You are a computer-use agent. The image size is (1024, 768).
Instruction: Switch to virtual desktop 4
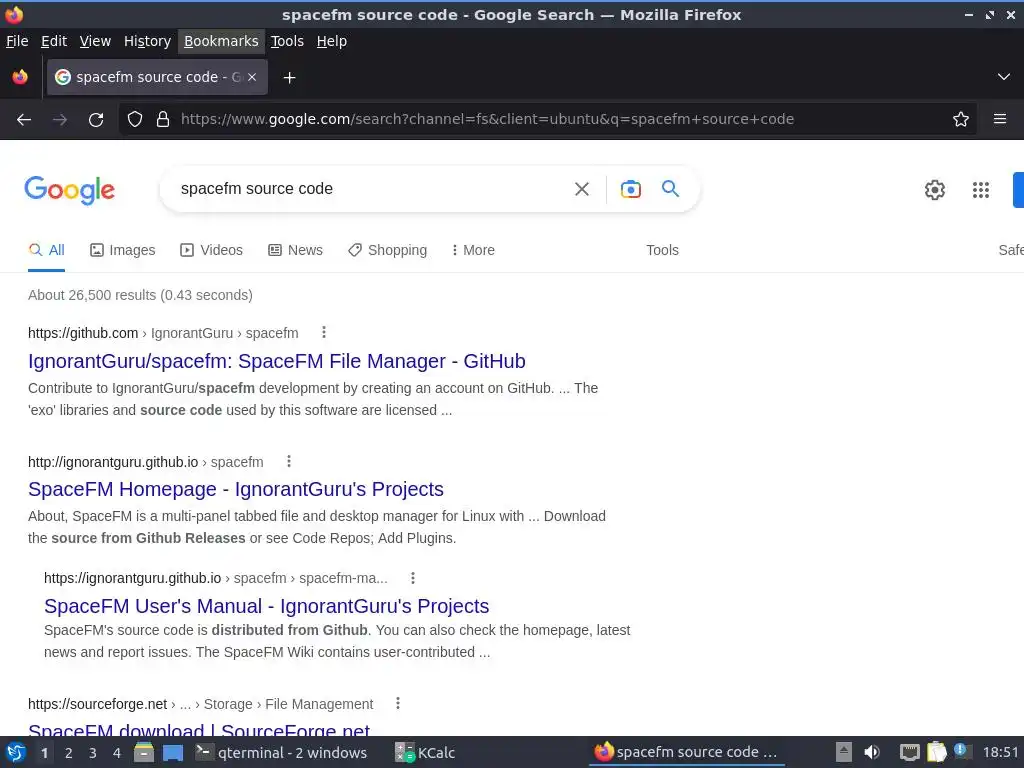pos(117,753)
